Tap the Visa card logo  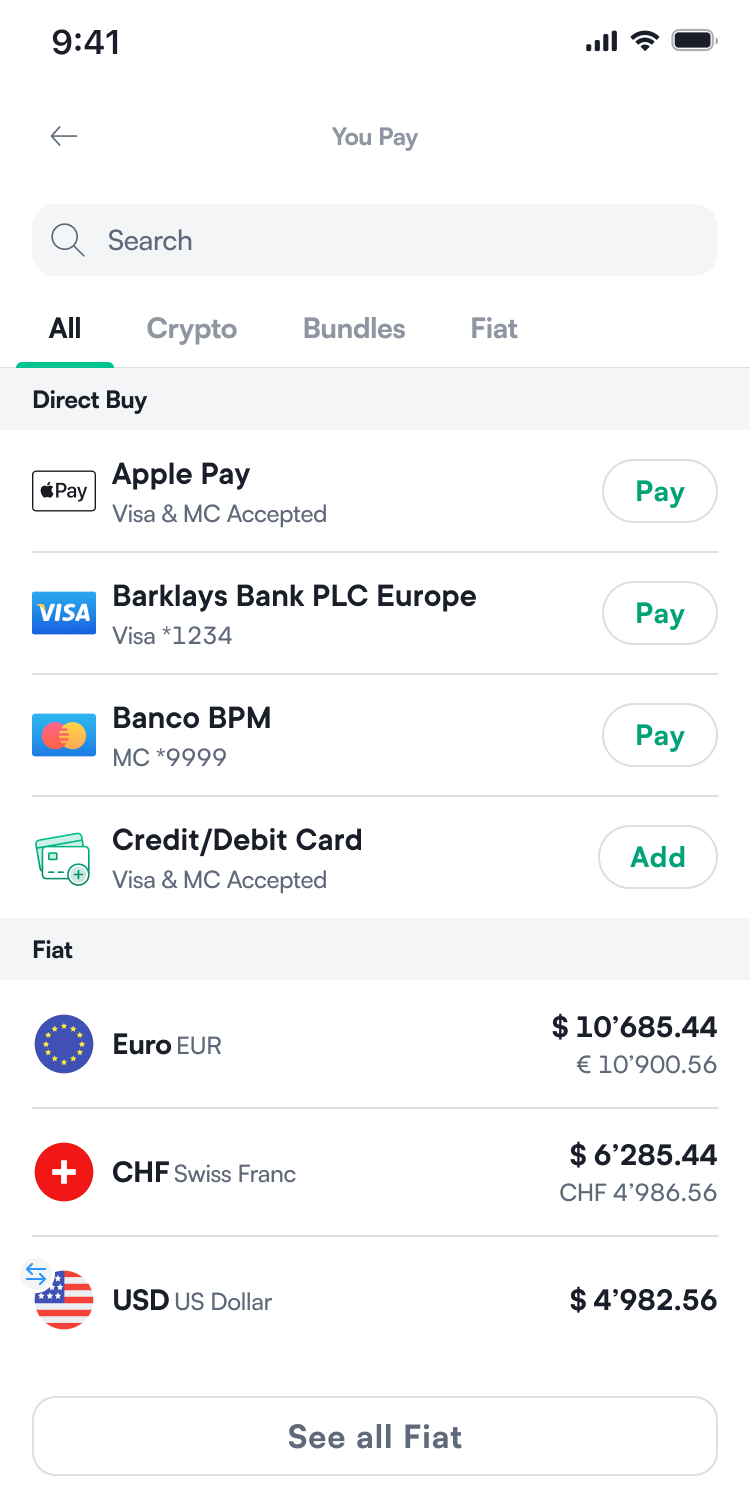(64, 613)
